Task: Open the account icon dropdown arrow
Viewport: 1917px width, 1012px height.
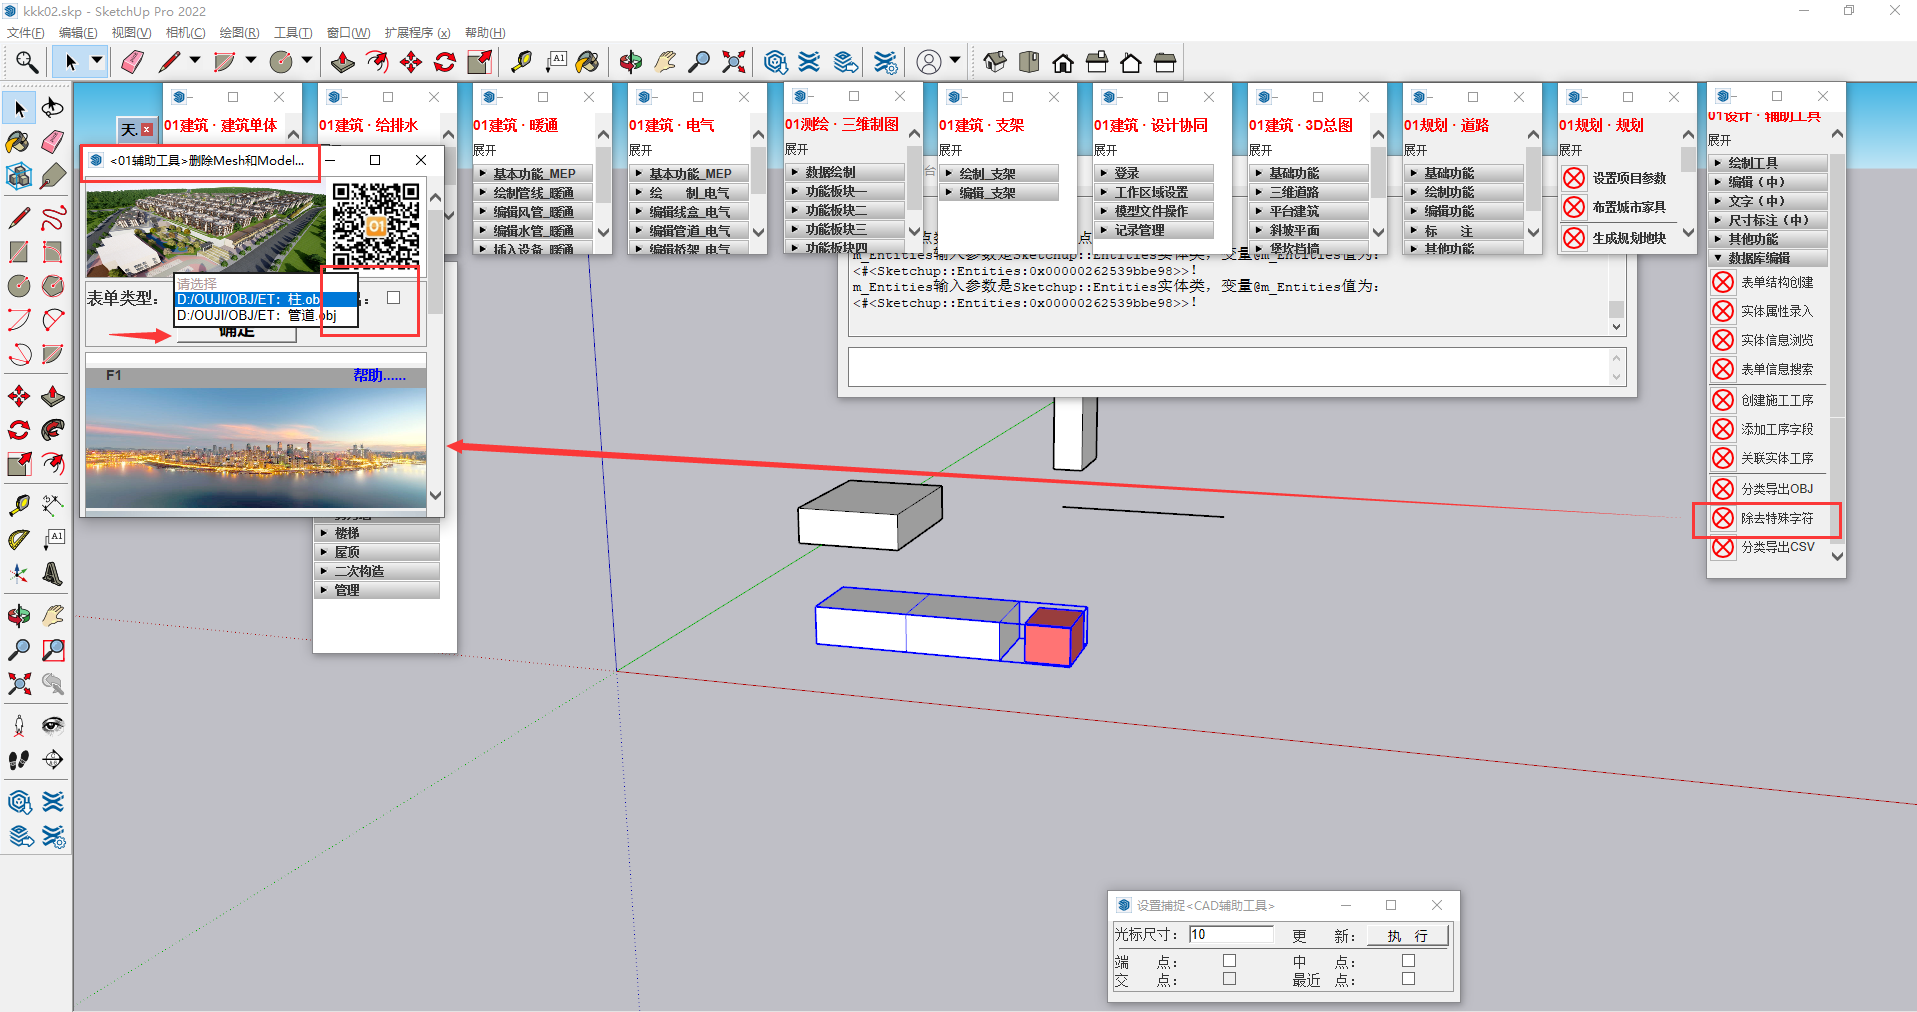Action: (955, 61)
